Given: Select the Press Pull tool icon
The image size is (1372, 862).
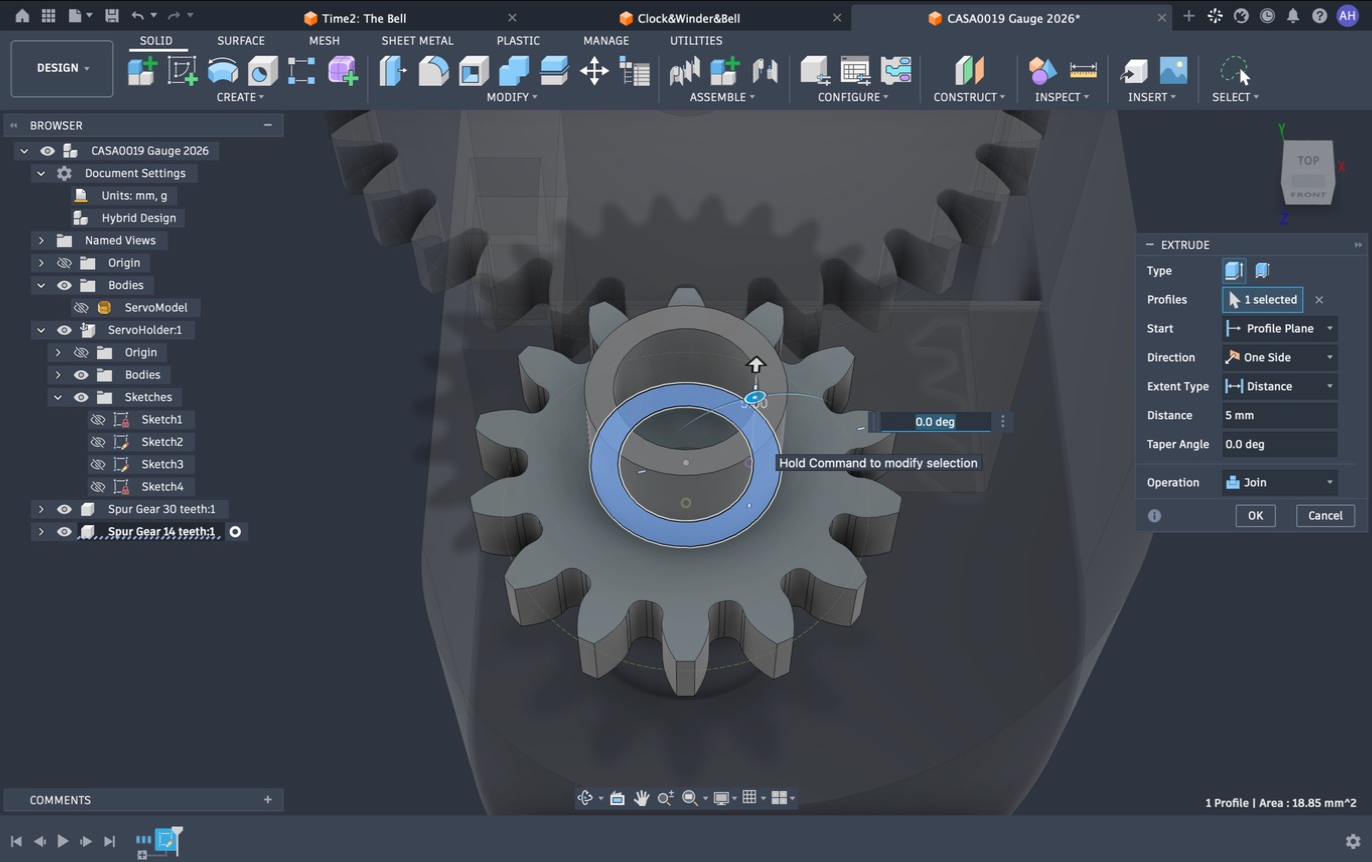Looking at the screenshot, I should click(x=393, y=70).
